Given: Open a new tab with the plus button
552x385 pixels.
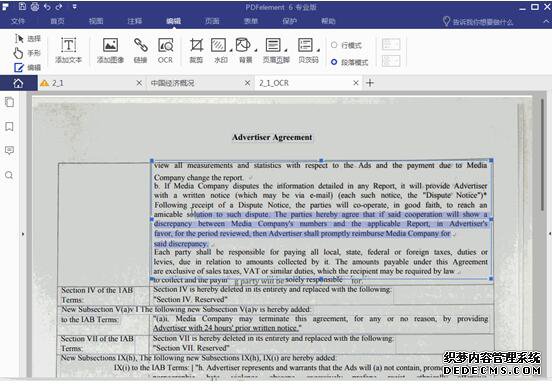Looking at the screenshot, I should pyautogui.click(x=370, y=83).
